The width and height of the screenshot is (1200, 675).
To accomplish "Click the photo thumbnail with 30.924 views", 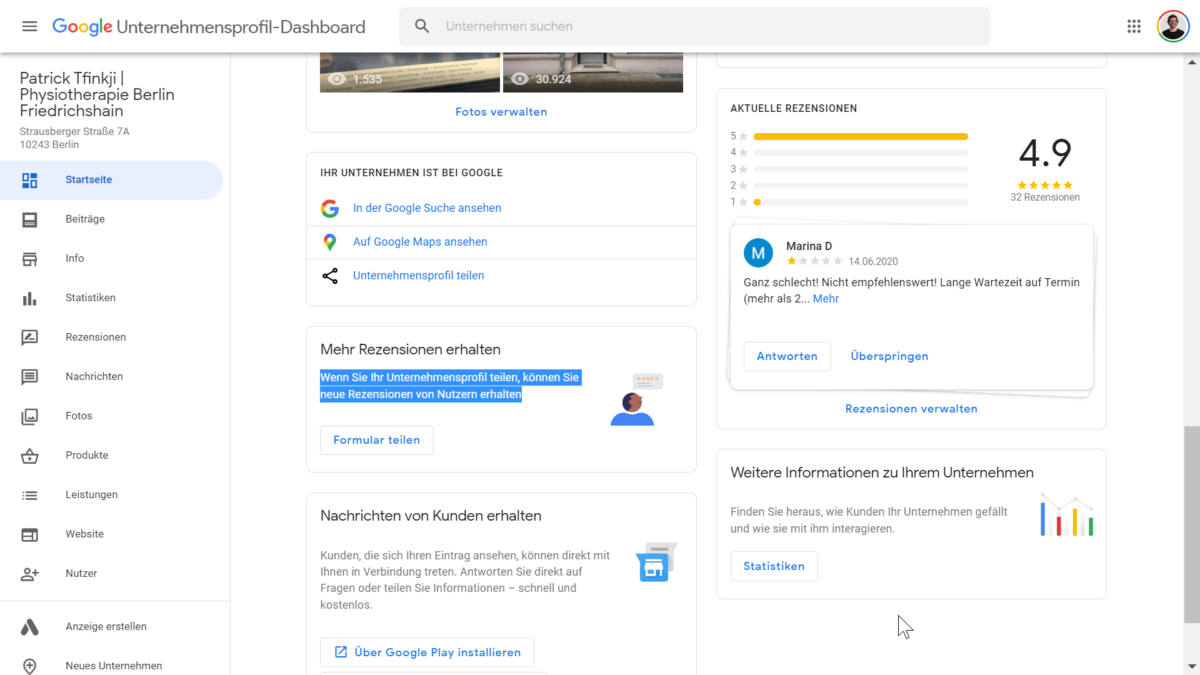I will 593,72.
